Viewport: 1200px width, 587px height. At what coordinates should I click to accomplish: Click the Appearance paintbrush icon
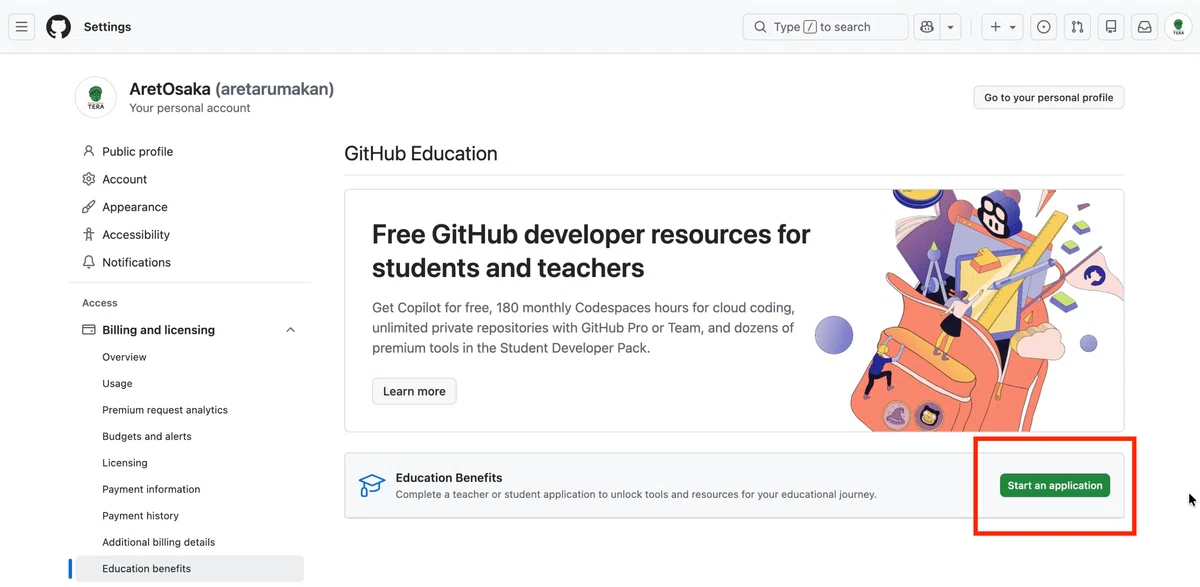pyautogui.click(x=89, y=207)
